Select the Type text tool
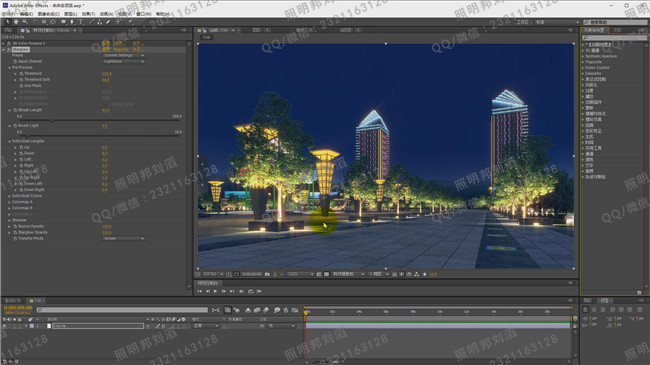 coord(80,22)
